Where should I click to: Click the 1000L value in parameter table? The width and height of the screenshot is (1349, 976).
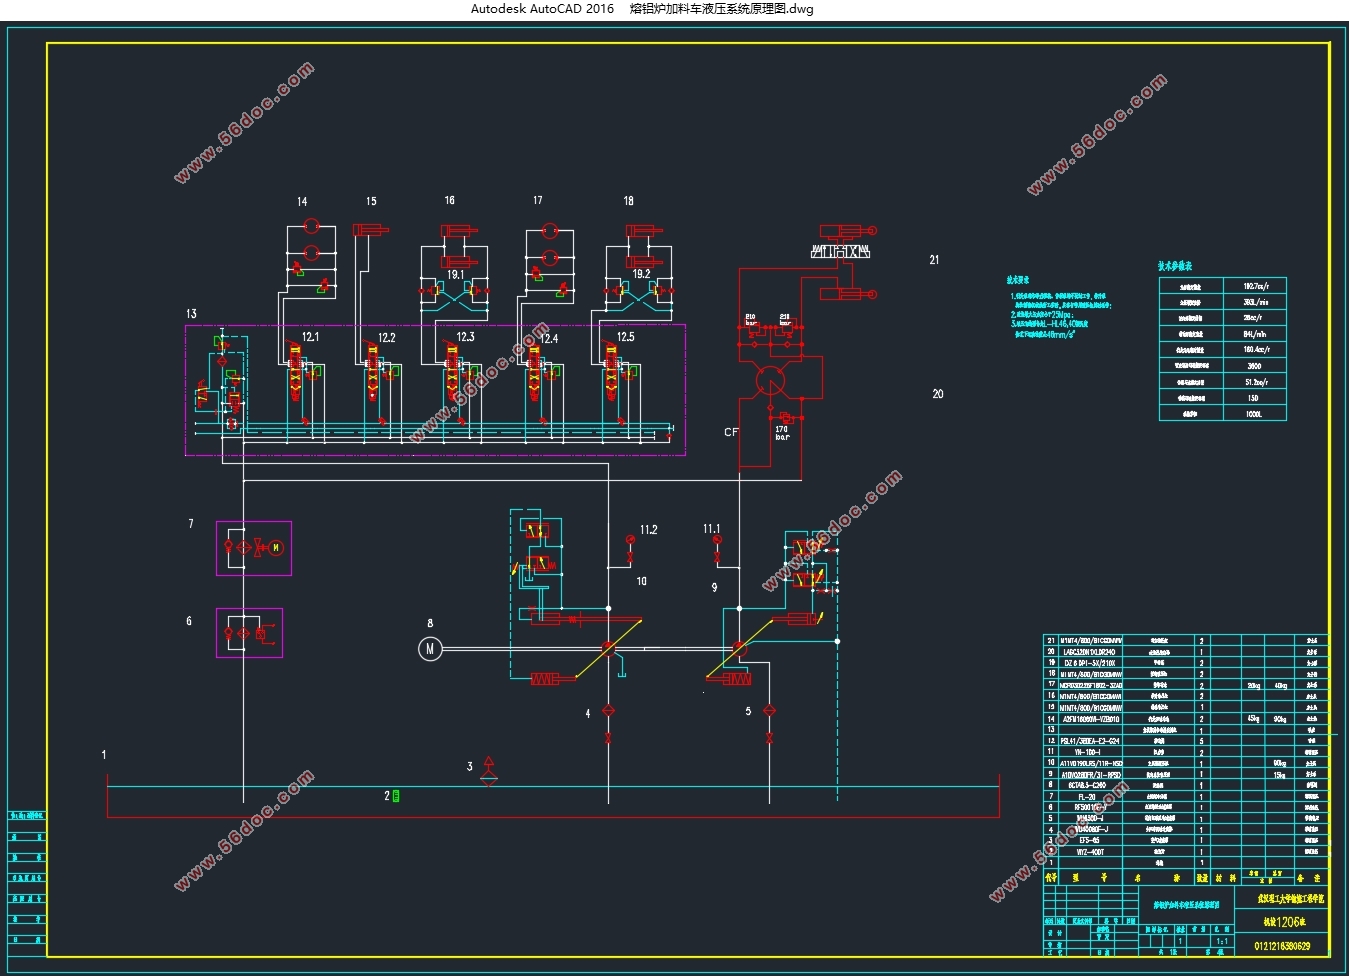1253,413
